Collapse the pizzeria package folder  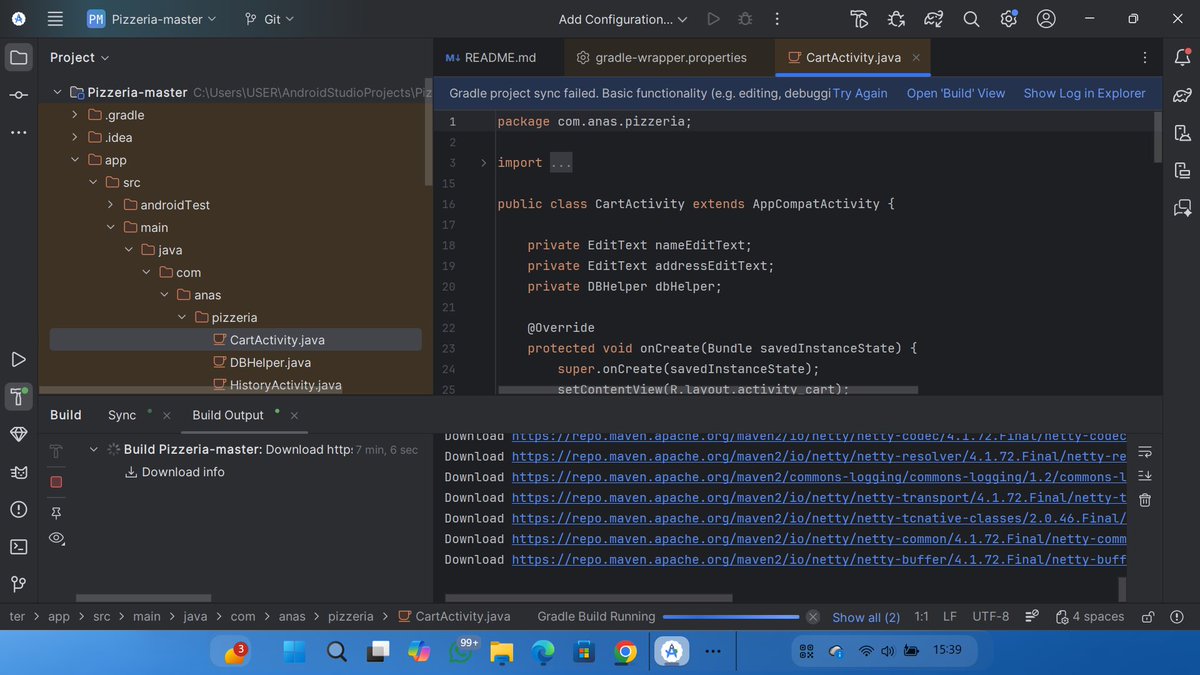point(182,317)
